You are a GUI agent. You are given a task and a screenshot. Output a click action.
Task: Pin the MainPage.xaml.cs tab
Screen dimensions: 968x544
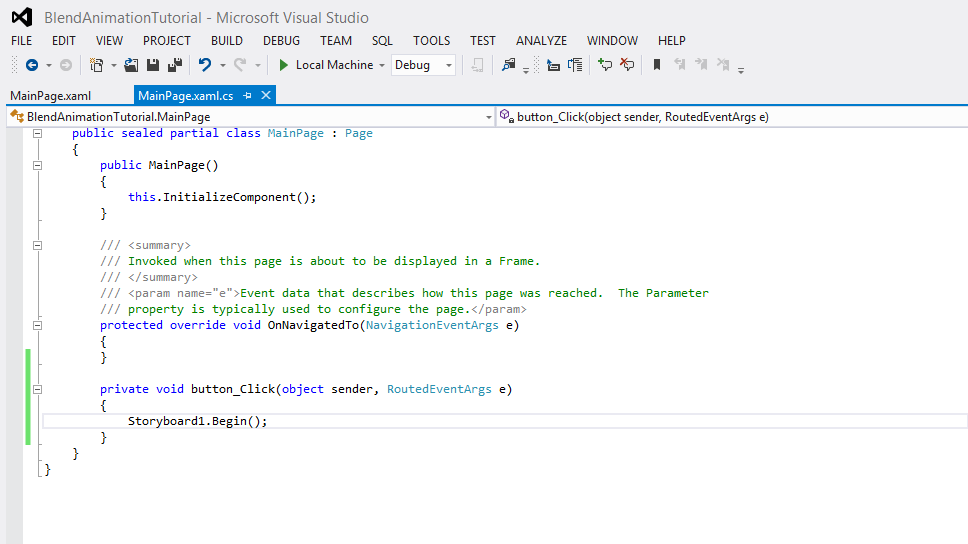(248, 96)
